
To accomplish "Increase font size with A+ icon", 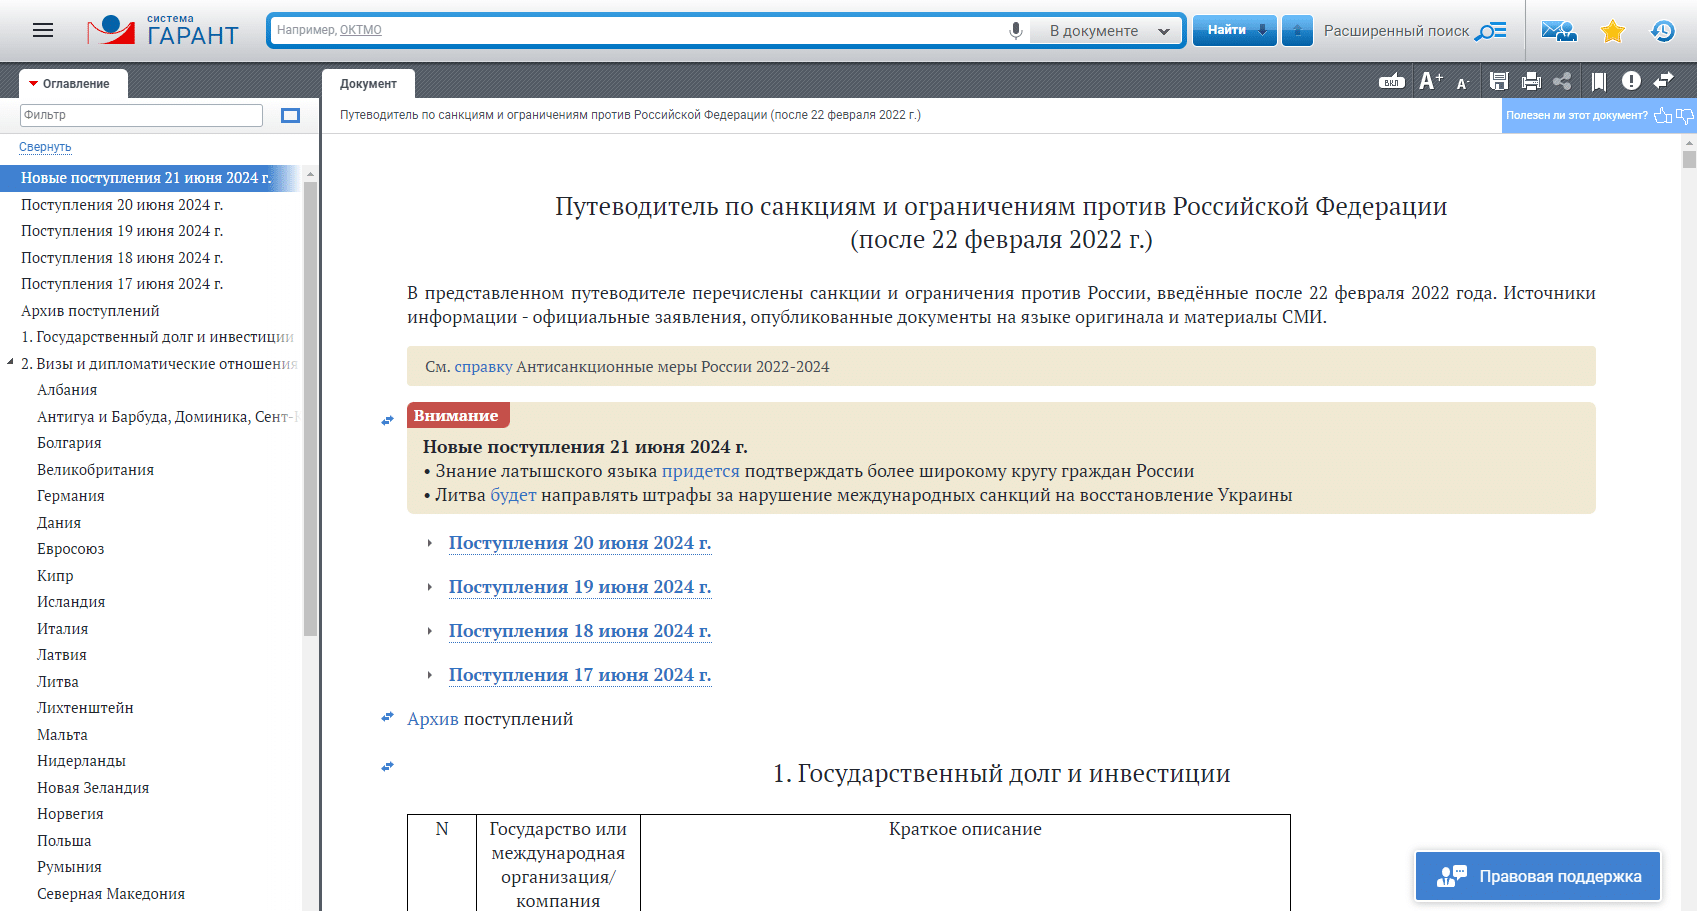I will point(1430,81).
